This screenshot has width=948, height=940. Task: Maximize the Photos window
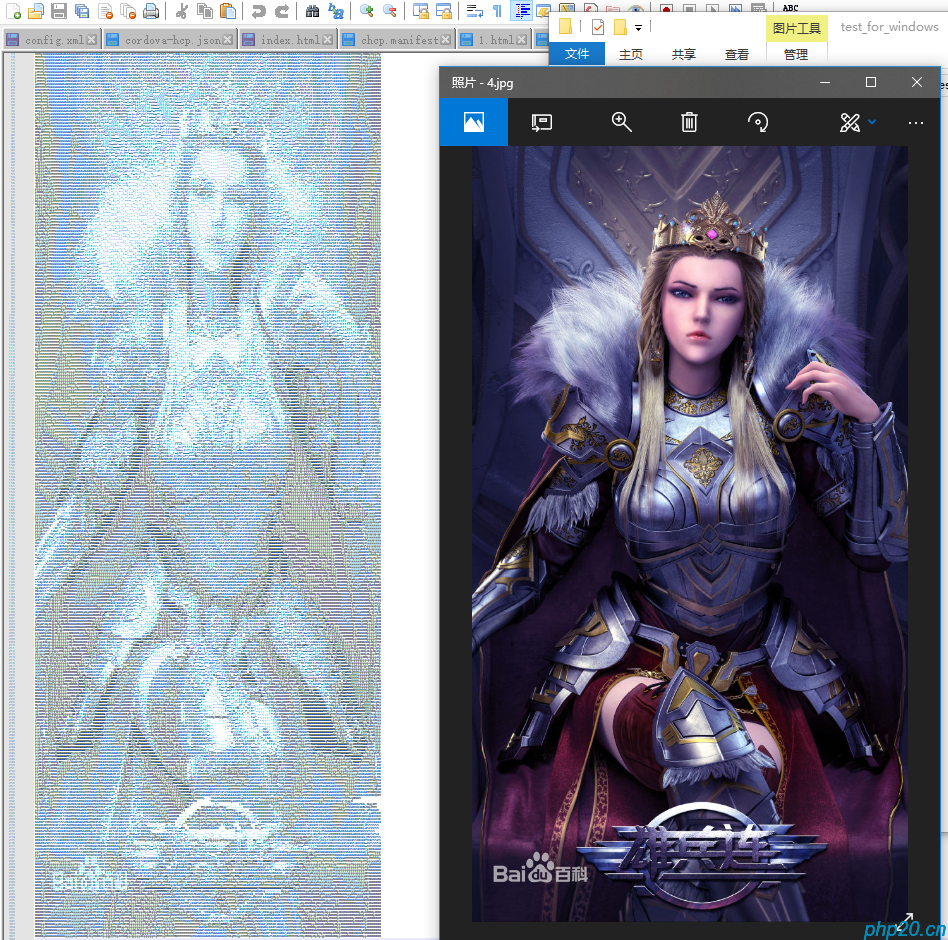pos(871,82)
